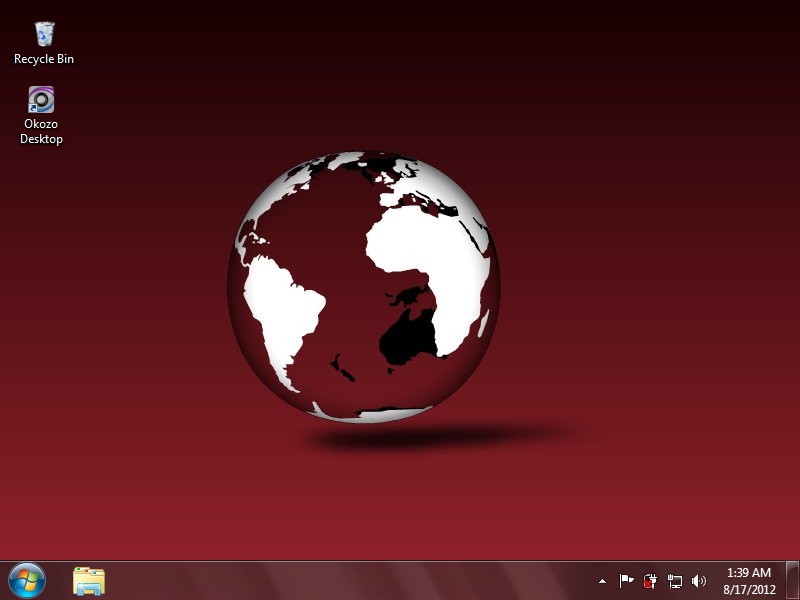Select the Recycle Bin desktop icon
The height and width of the screenshot is (600, 800).
pos(44,34)
